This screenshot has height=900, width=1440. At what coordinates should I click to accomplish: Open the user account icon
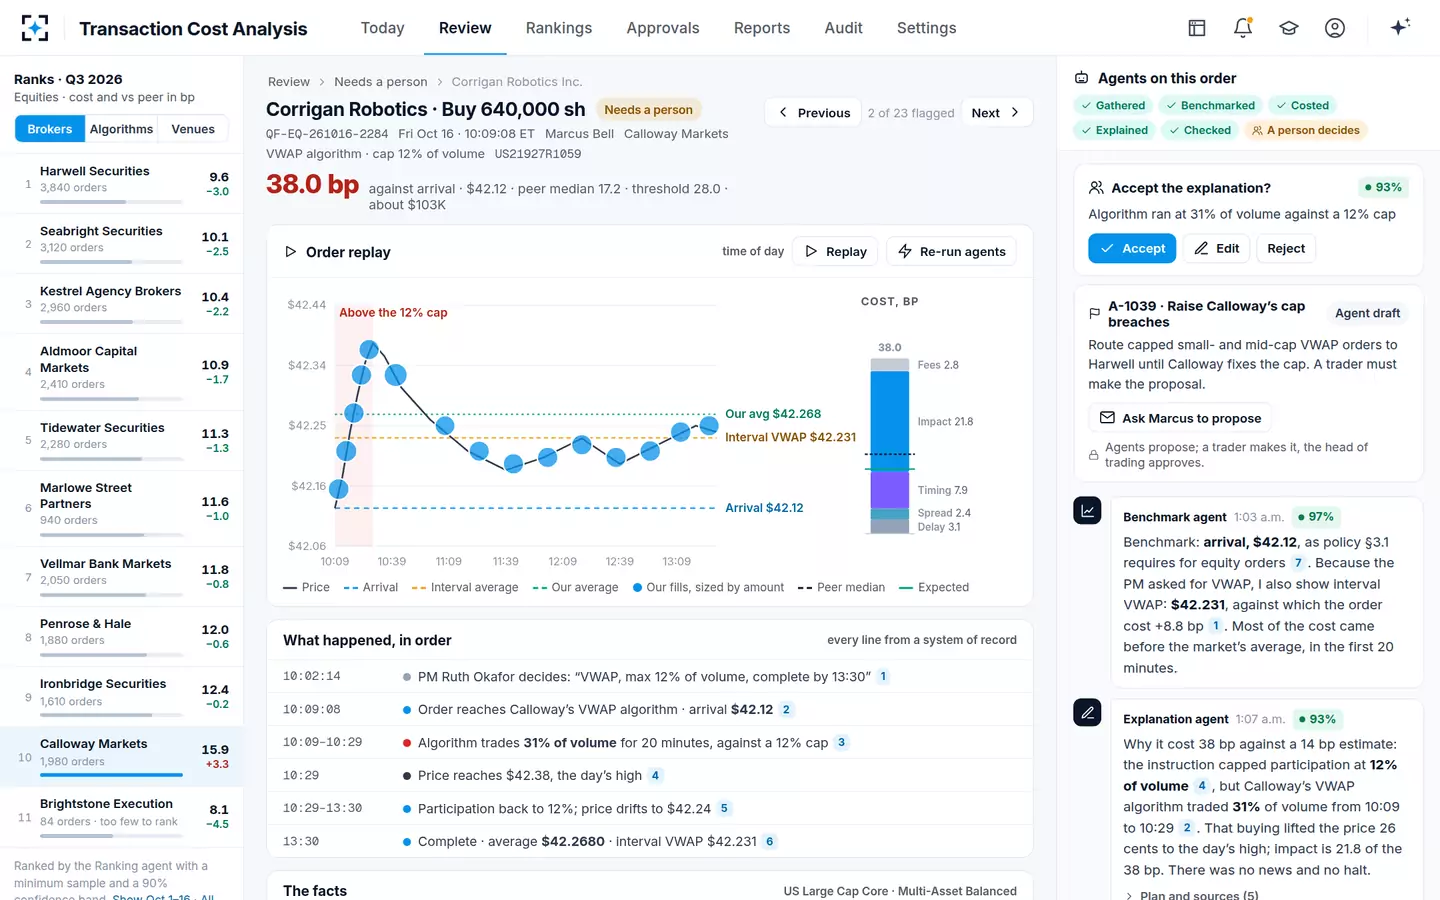[x=1335, y=28]
